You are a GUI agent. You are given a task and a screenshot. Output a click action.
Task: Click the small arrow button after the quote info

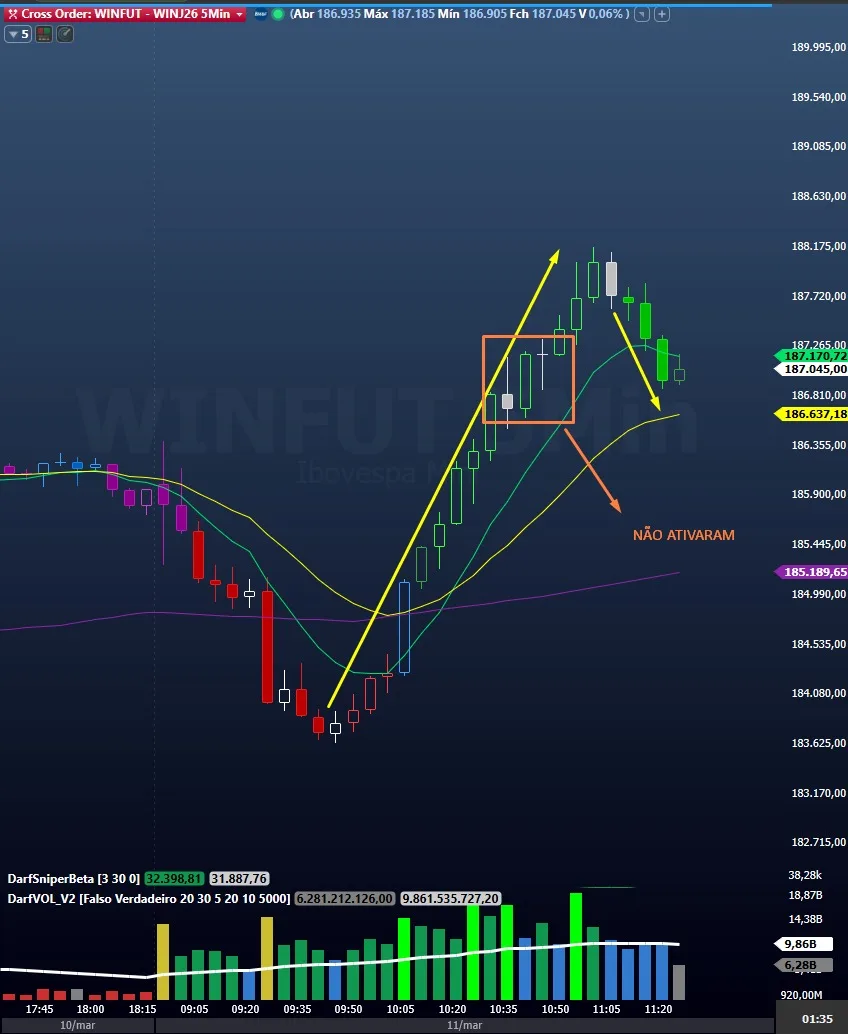[642, 14]
